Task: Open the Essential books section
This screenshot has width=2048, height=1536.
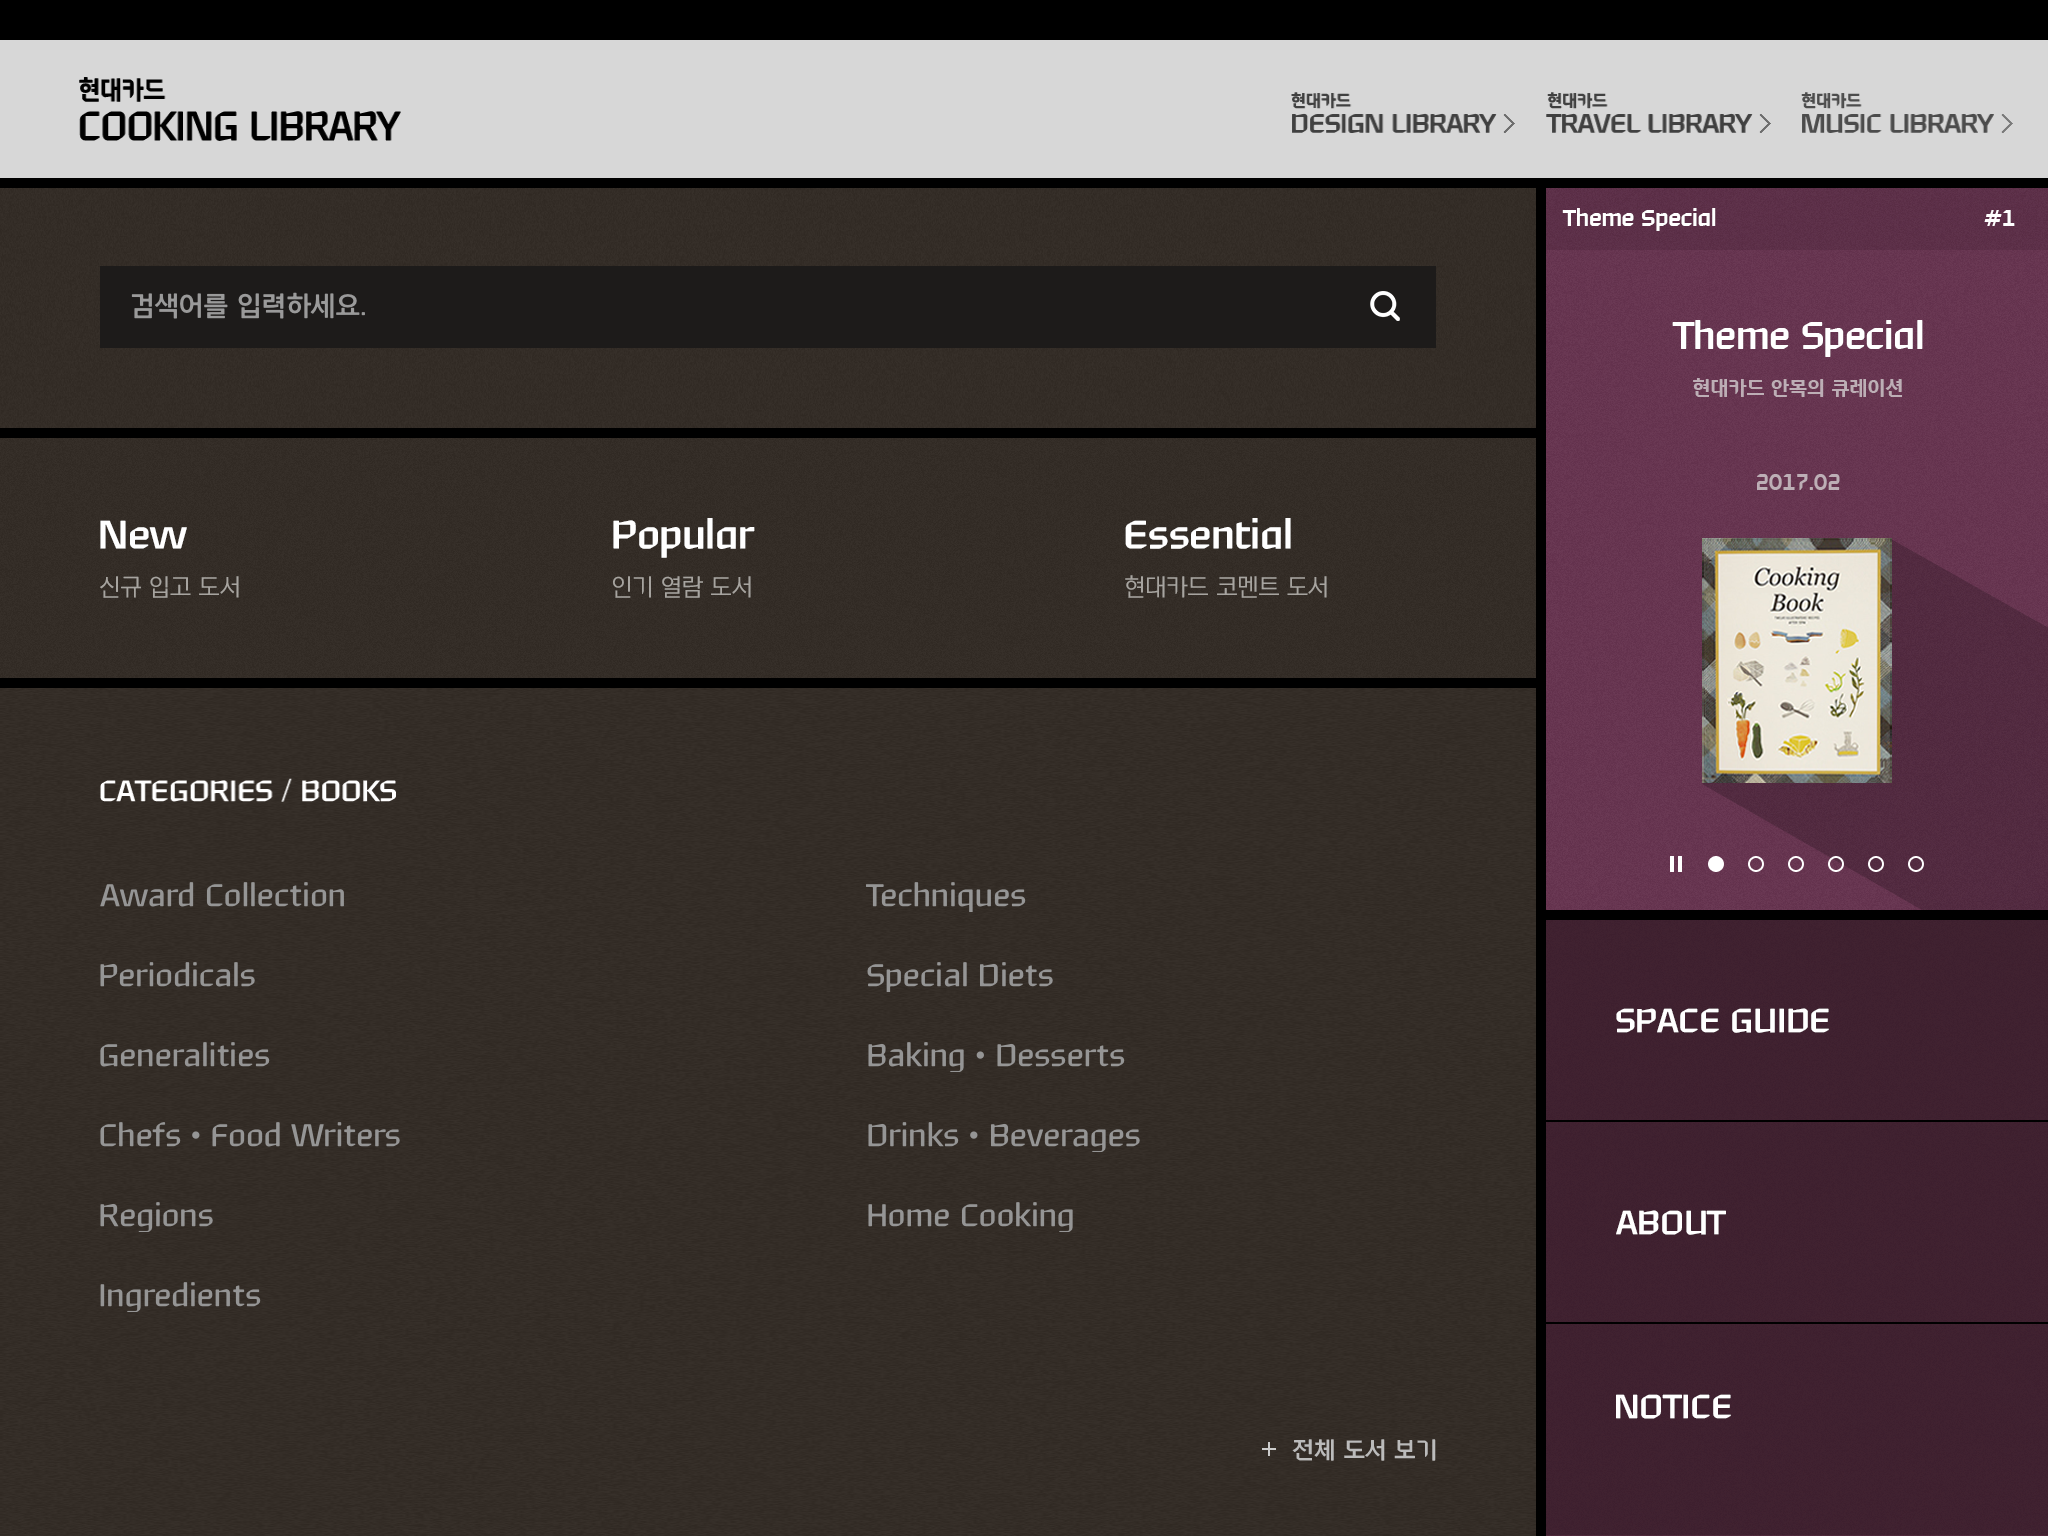Action: (x=1207, y=536)
